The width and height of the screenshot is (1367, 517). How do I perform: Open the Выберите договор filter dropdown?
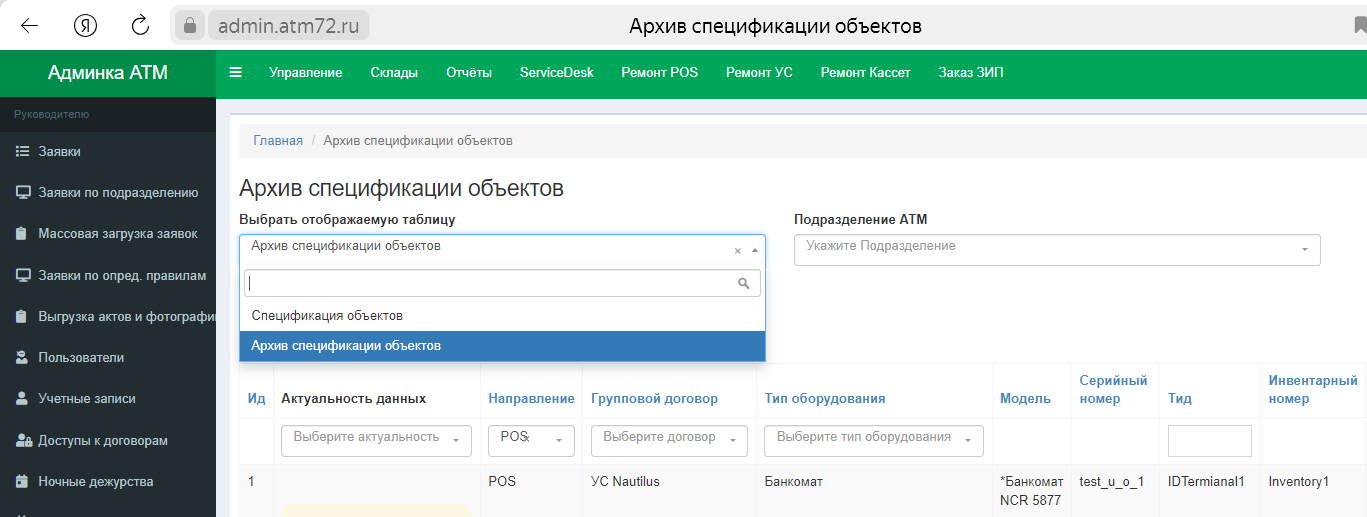pyautogui.click(x=668, y=440)
